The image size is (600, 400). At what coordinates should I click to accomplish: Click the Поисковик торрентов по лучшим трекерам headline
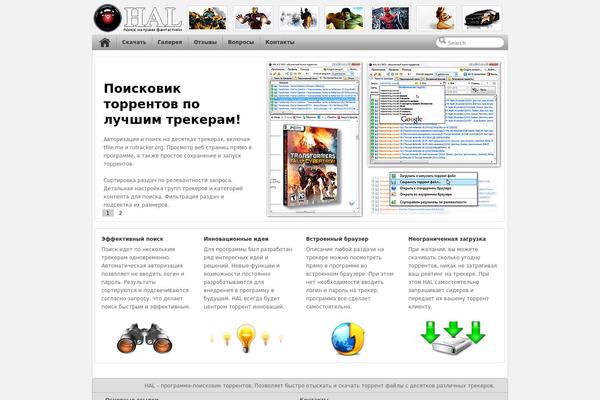(x=172, y=104)
